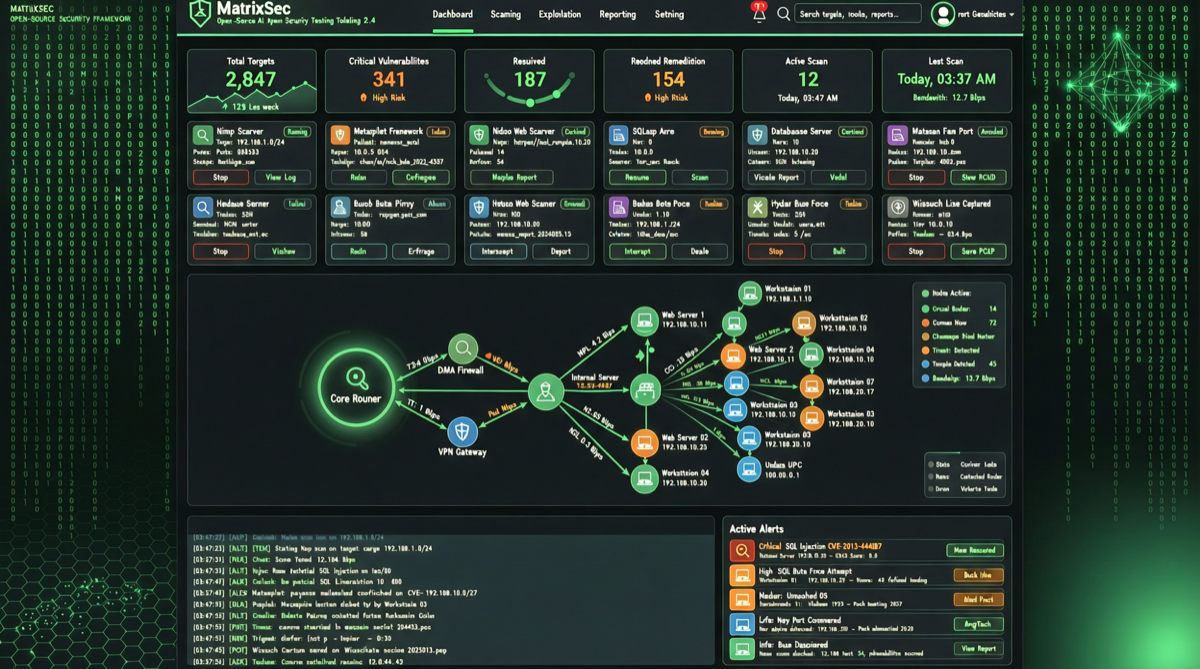Screen dimensions: 1200x669
Task: Click the Workstation 01 node icon
Action: (x=749, y=294)
